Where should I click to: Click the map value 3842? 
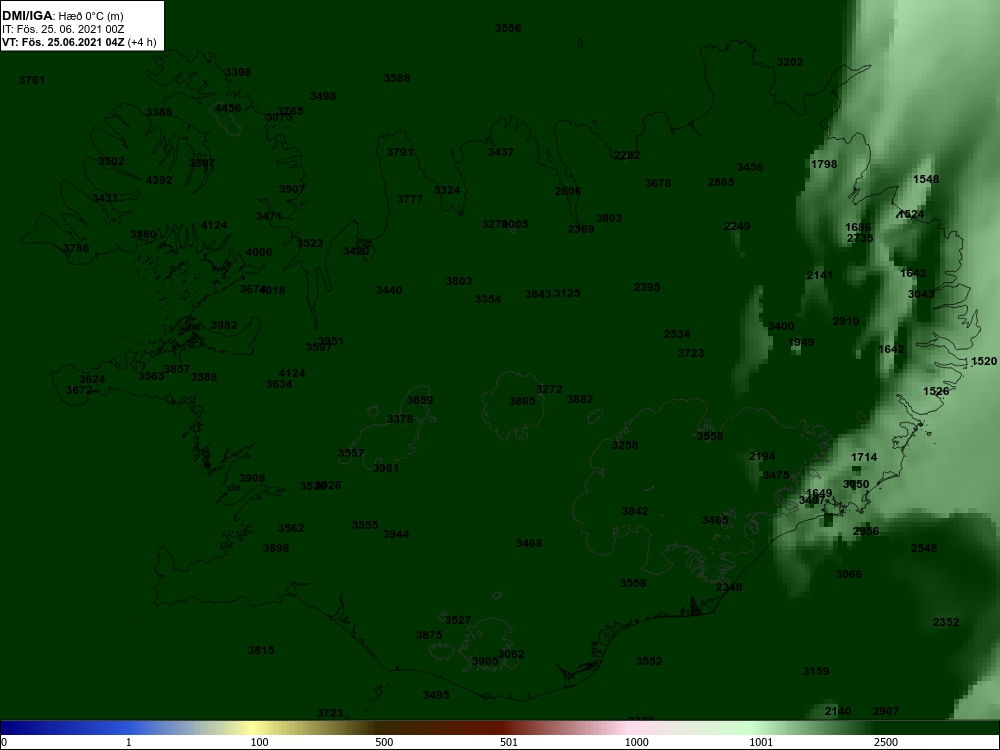tap(635, 511)
